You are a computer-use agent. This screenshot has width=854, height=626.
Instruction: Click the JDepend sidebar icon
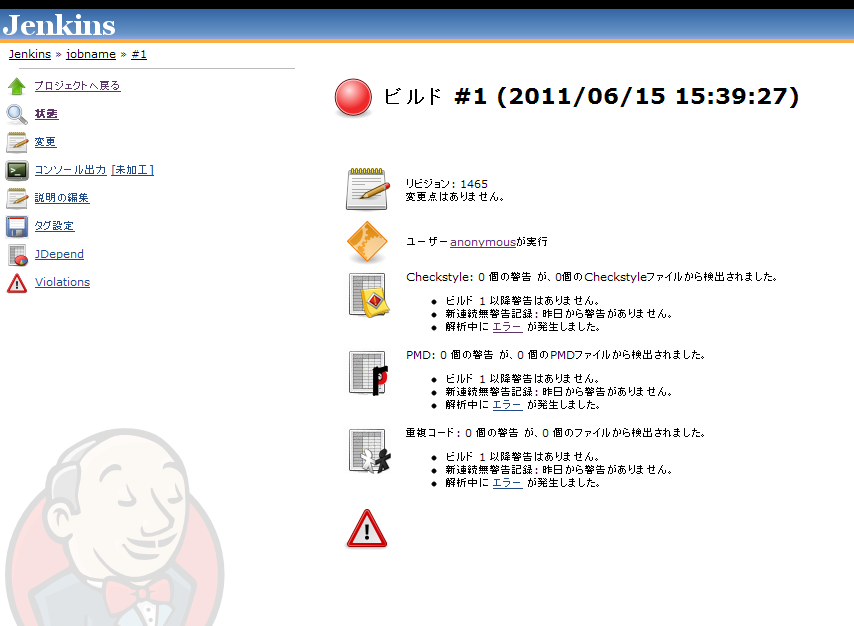17,254
